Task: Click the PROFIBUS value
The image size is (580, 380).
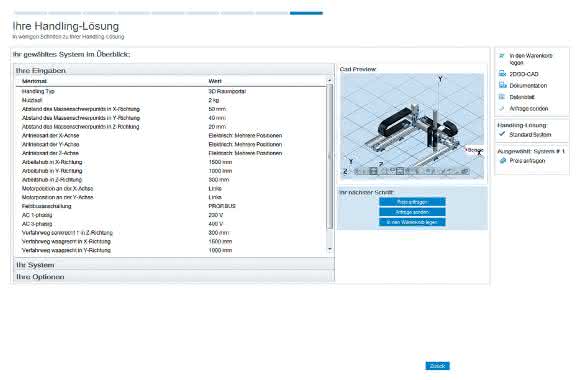Action: [x=222, y=206]
